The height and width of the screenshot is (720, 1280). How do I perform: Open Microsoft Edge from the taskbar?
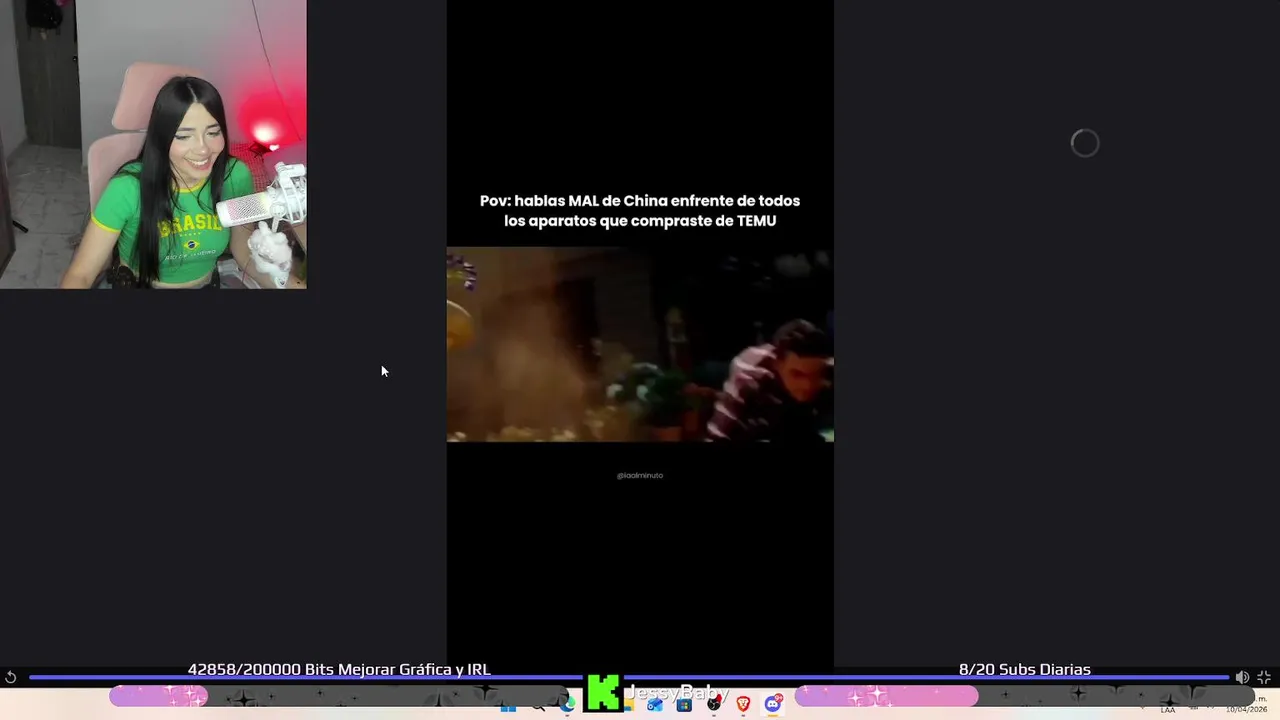568,704
